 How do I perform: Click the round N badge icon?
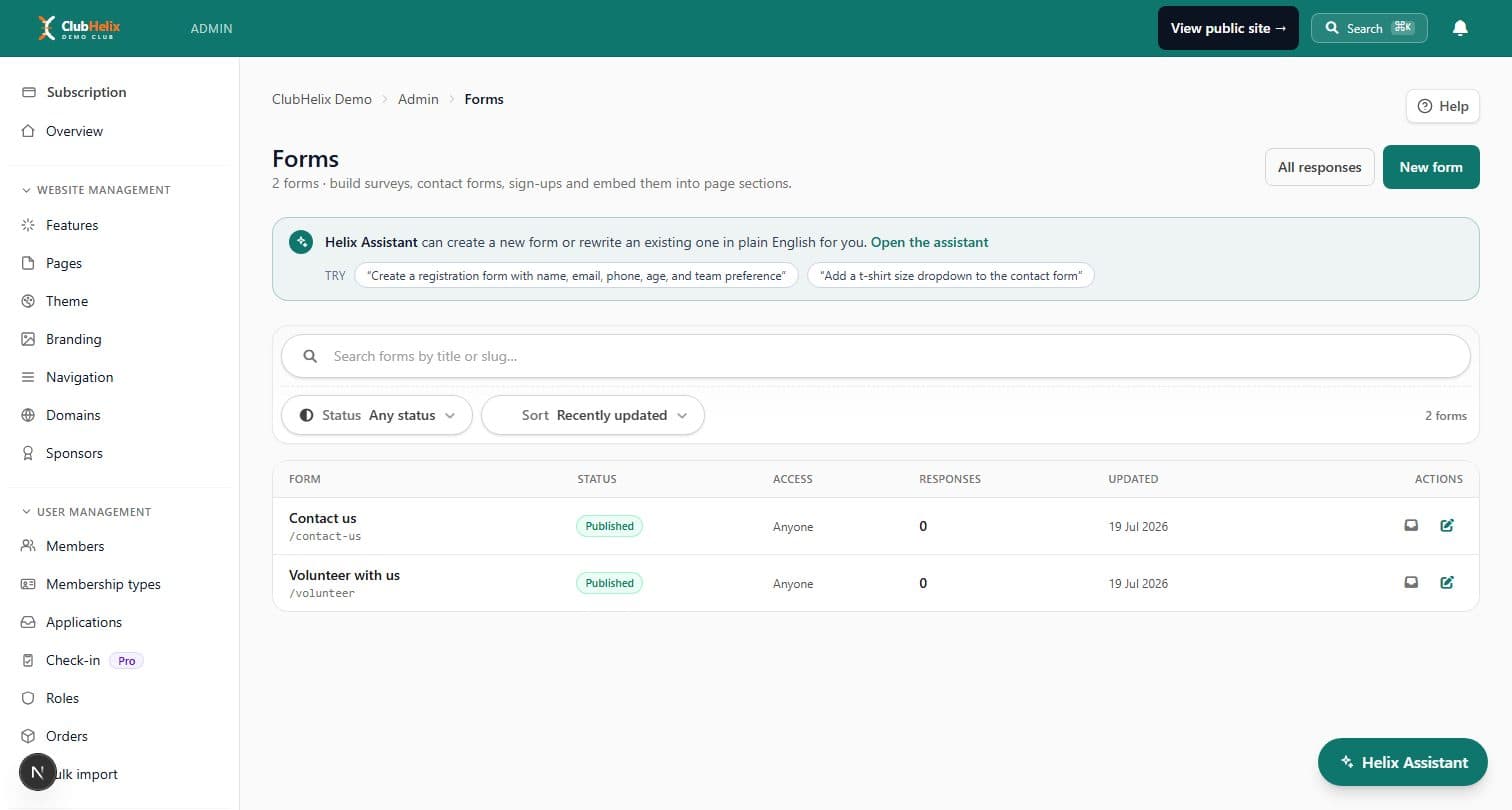[38, 772]
